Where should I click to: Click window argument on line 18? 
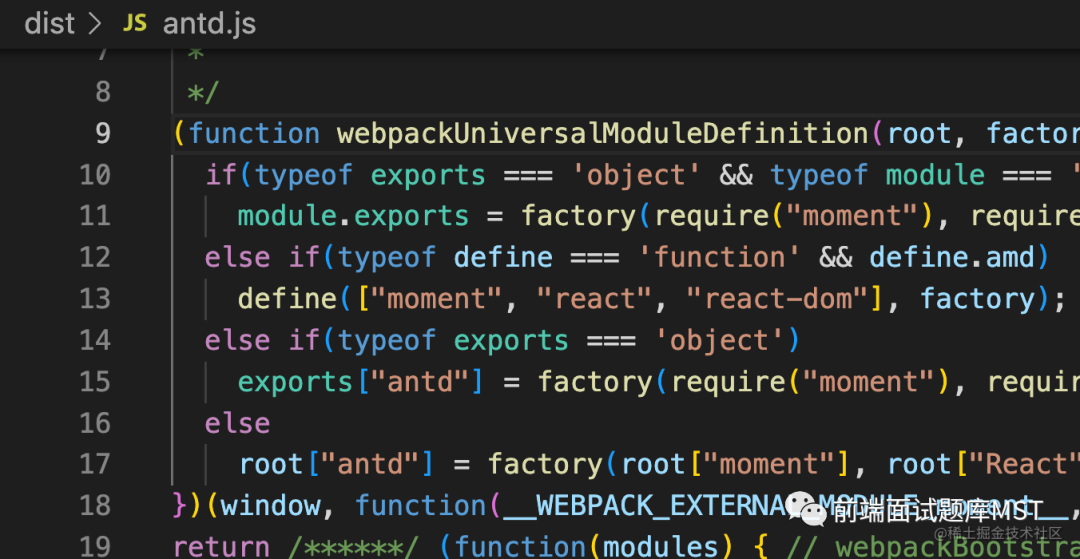pos(271,505)
